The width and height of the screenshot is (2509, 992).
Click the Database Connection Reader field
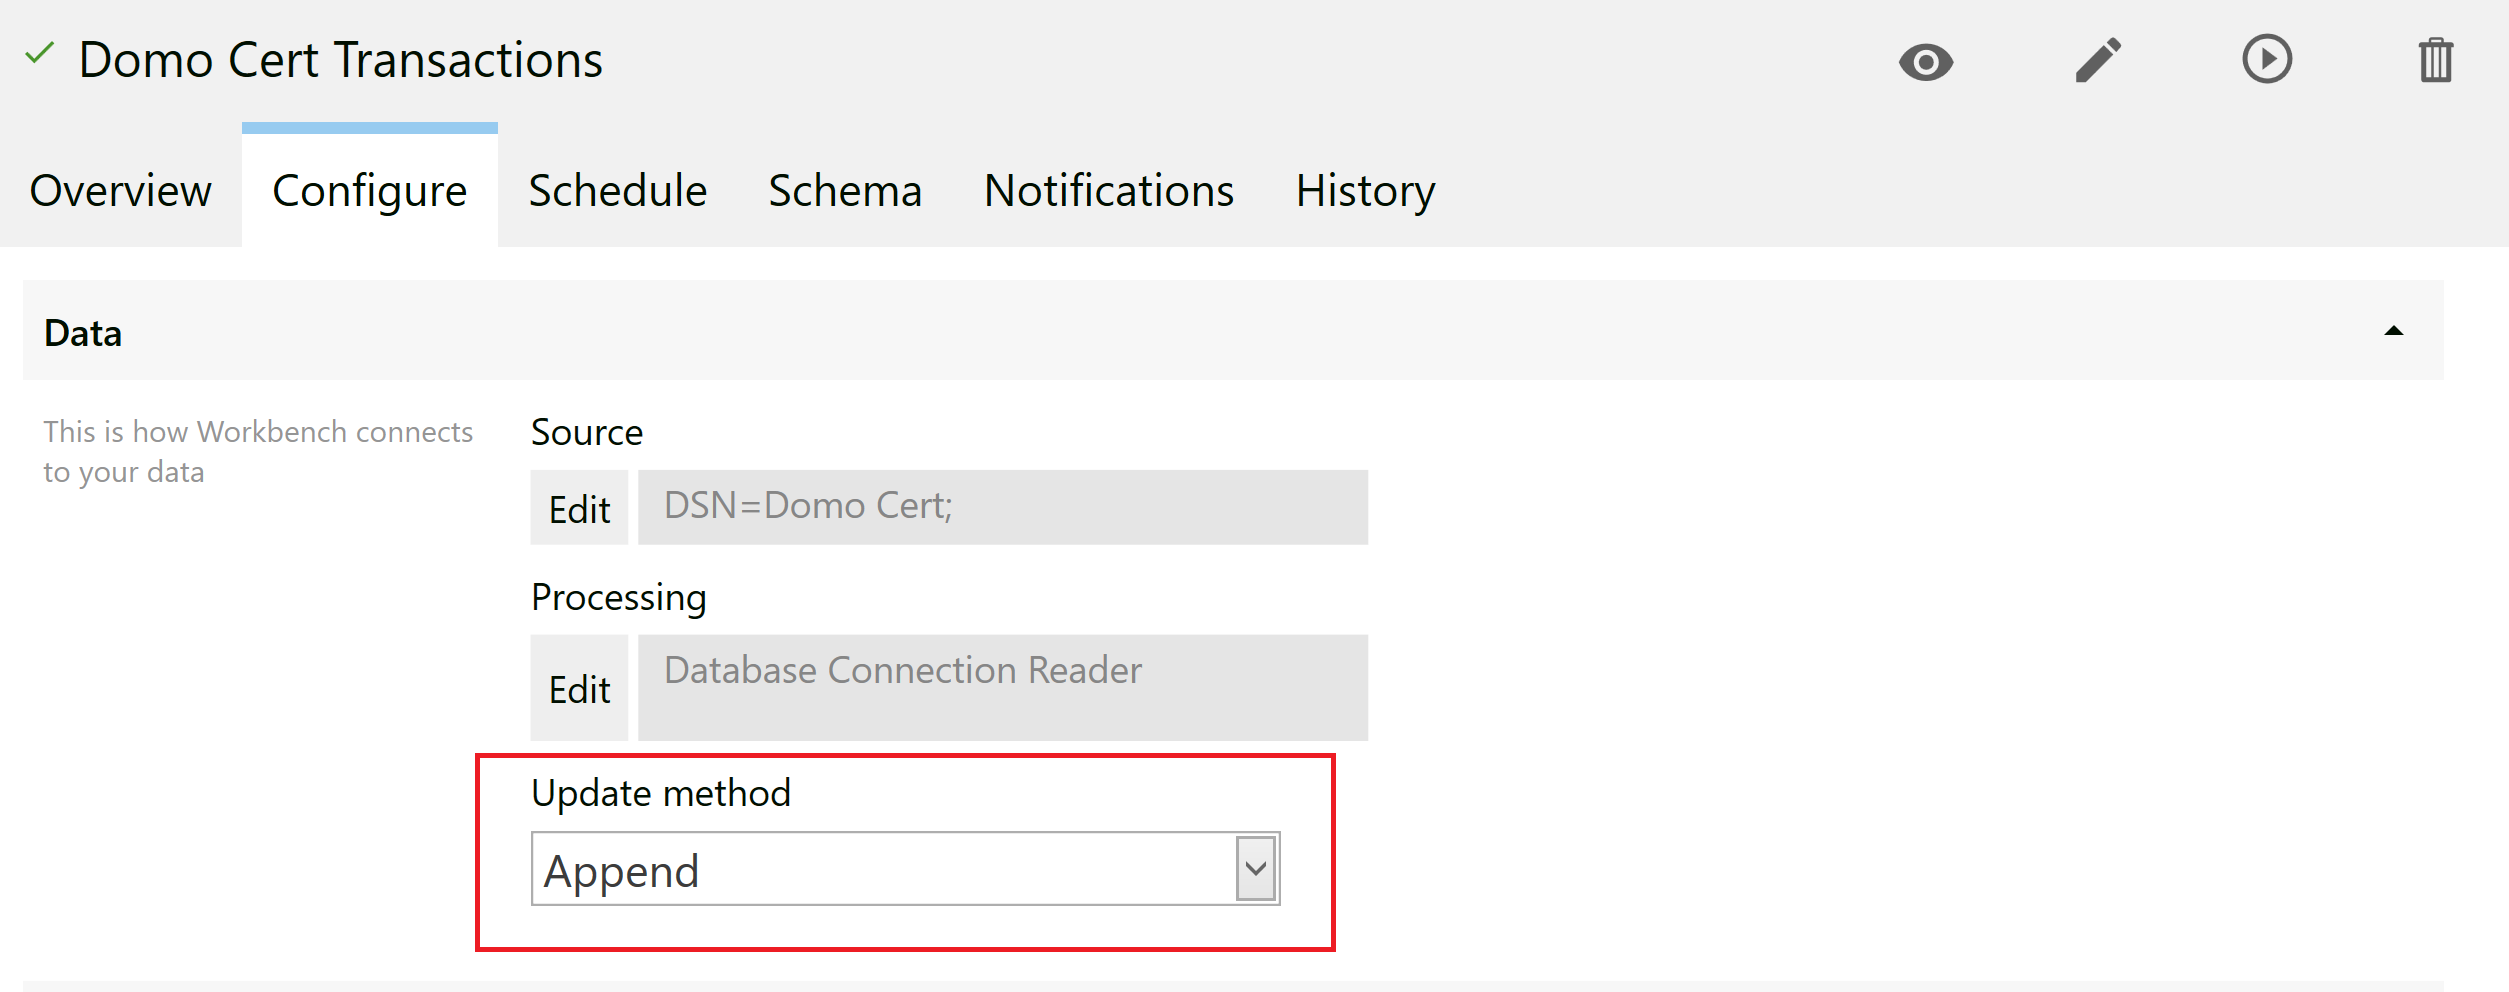tap(1002, 688)
